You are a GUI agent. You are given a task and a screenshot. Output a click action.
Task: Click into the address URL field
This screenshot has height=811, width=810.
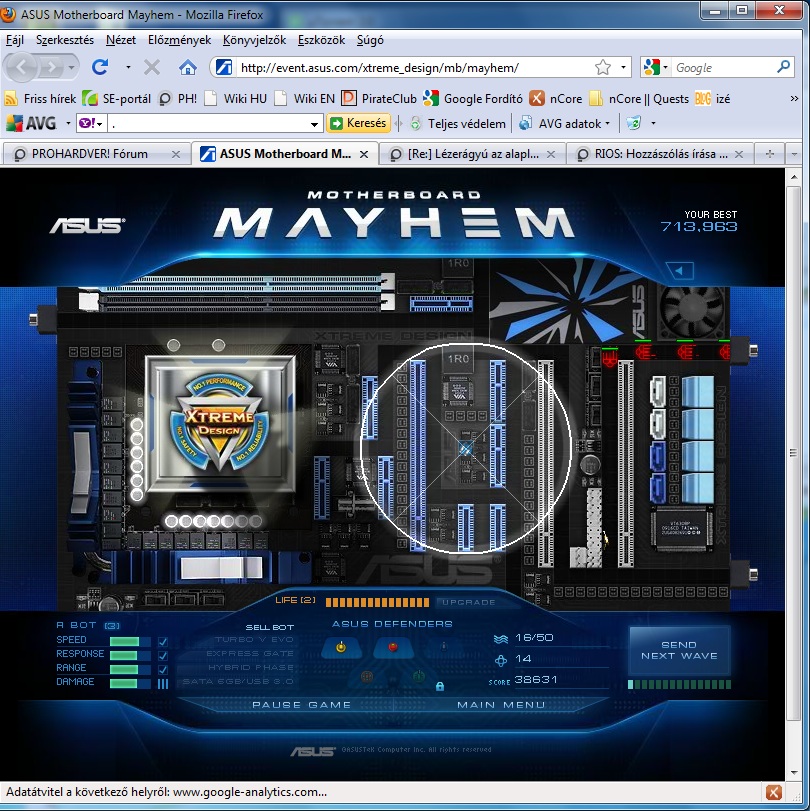(414, 67)
